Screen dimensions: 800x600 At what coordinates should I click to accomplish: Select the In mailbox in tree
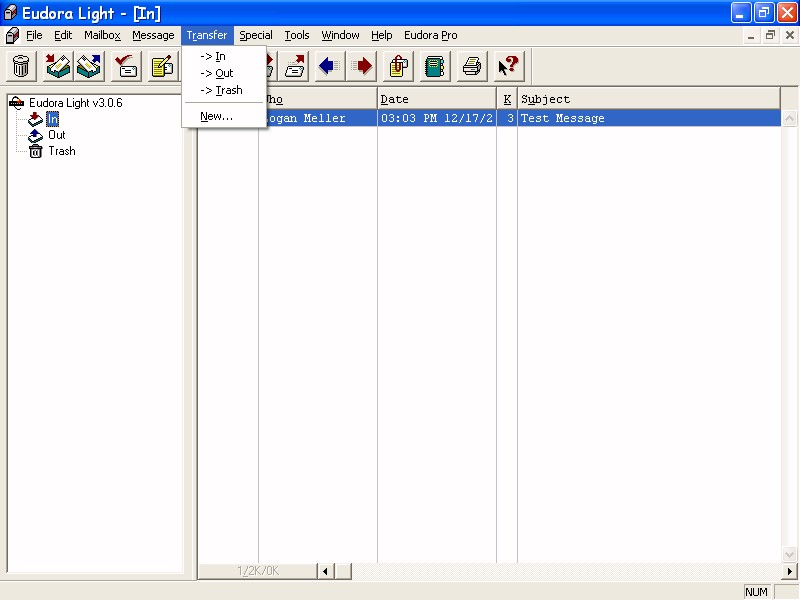(x=53, y=119)
